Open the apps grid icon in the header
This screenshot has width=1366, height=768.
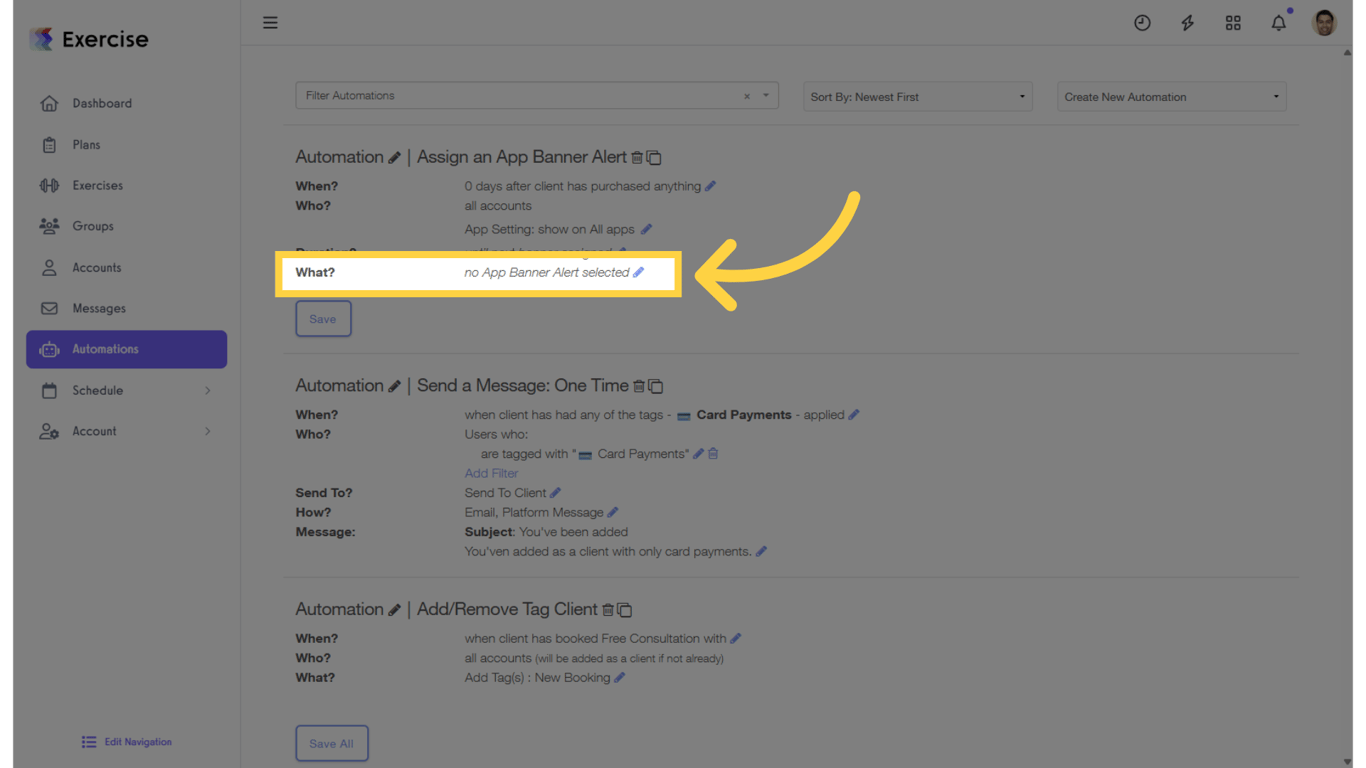coord(1233,22)
